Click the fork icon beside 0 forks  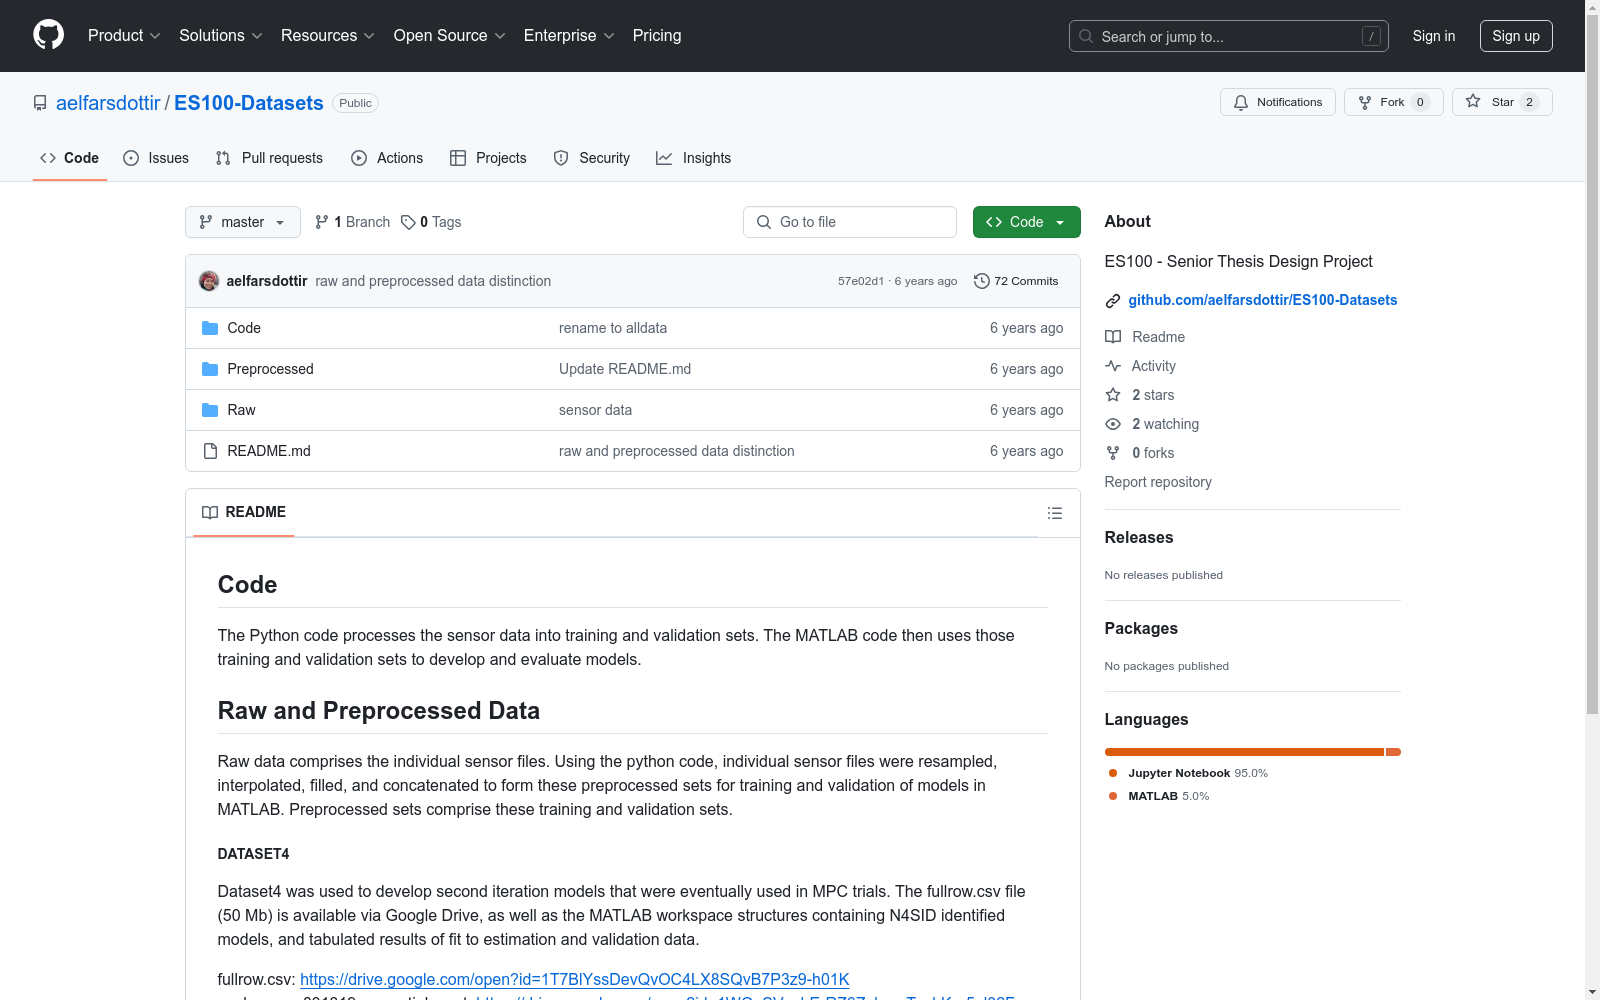[x=1113, y=453]
